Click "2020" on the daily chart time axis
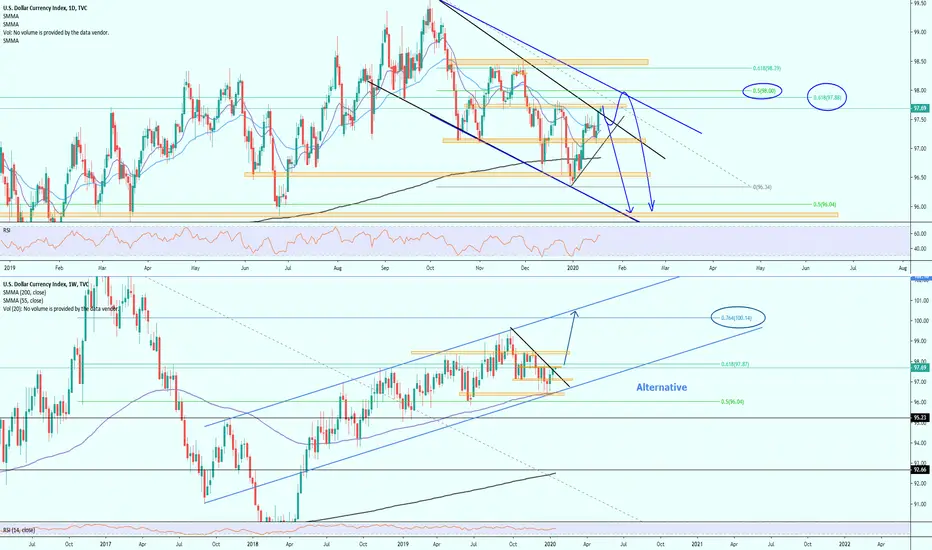 [x=573, y=268]
